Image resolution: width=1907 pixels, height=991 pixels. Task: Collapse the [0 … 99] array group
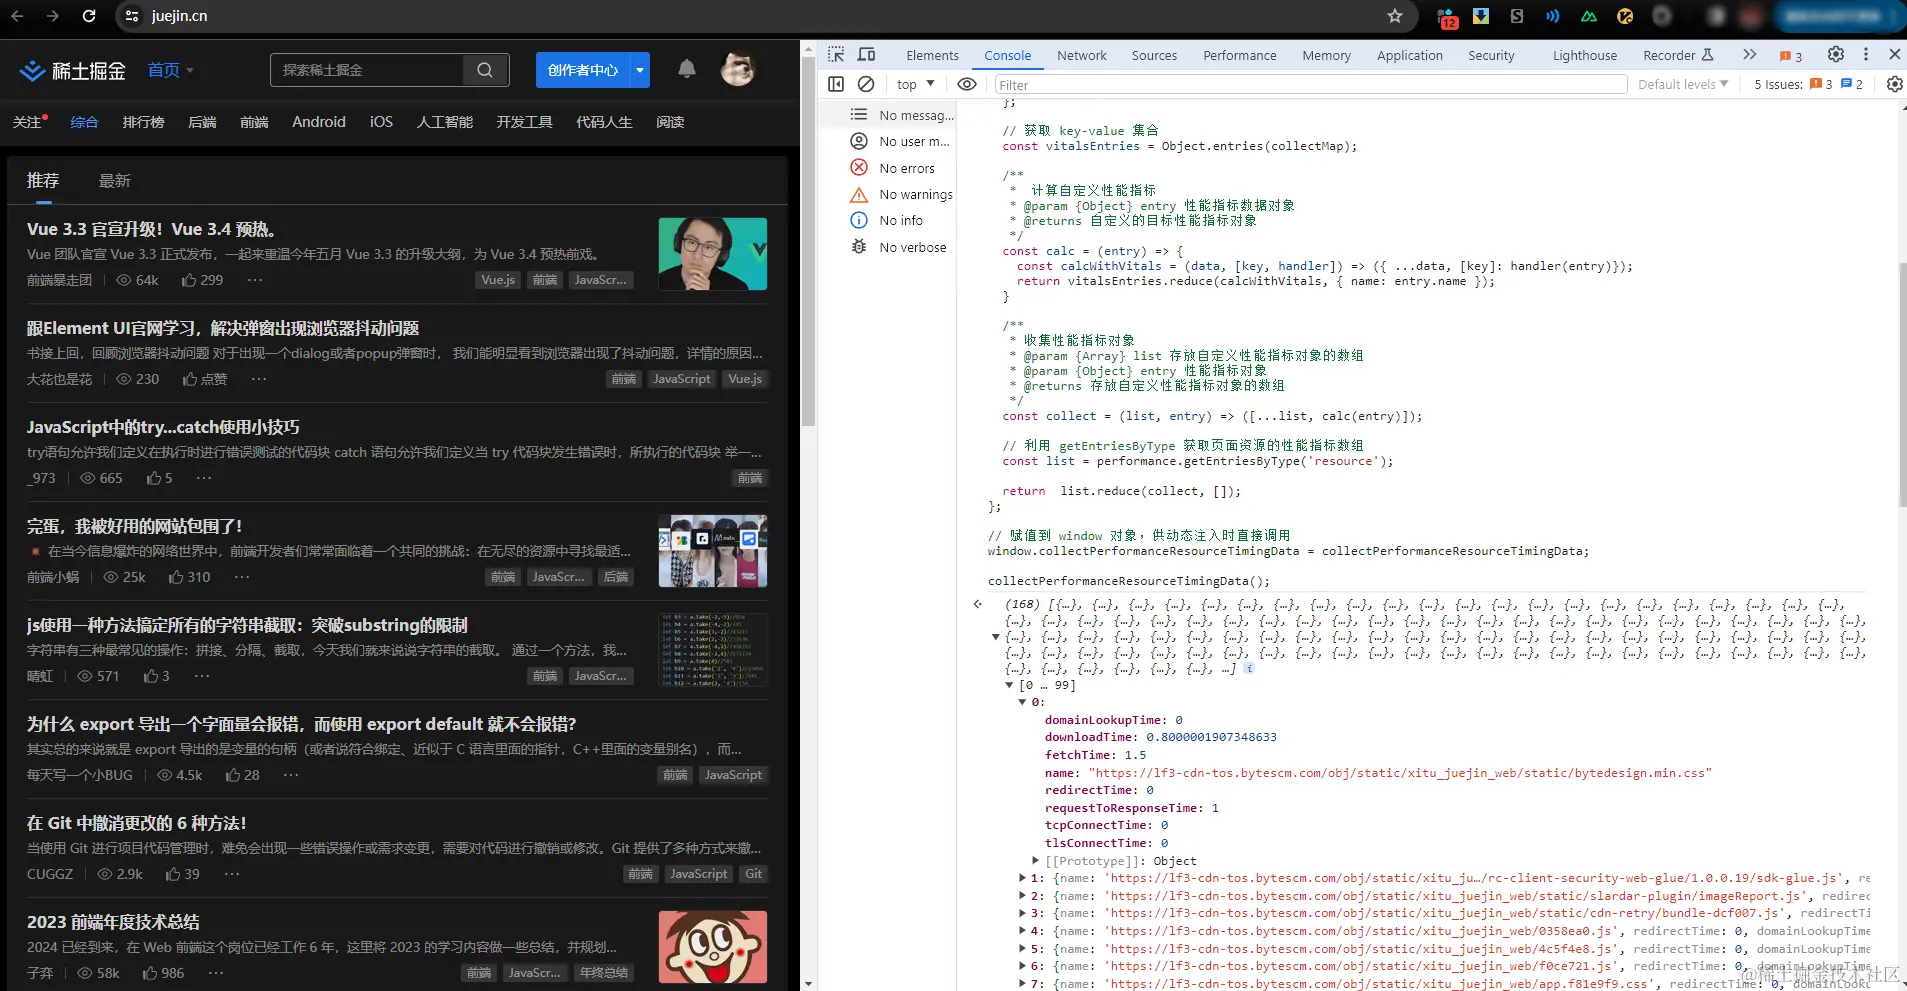[x=1009, y=685]
